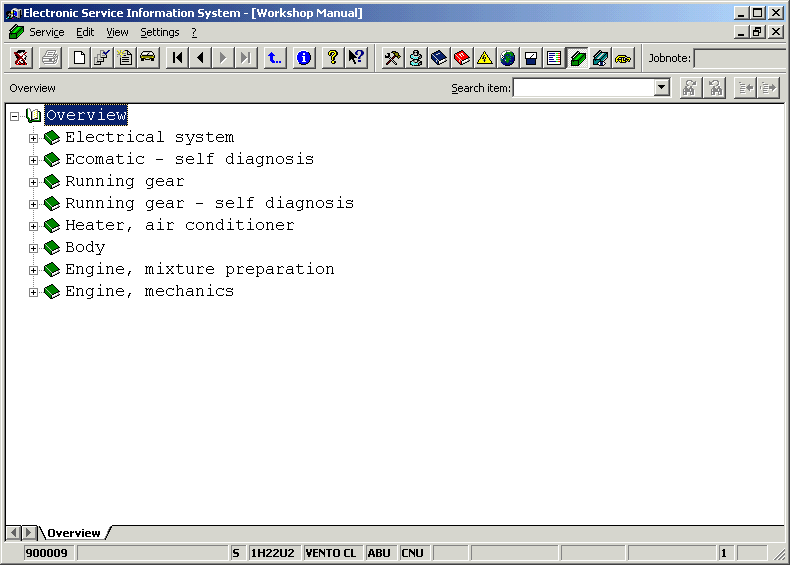Click the clipboard job note icon

tap(125, 58)
